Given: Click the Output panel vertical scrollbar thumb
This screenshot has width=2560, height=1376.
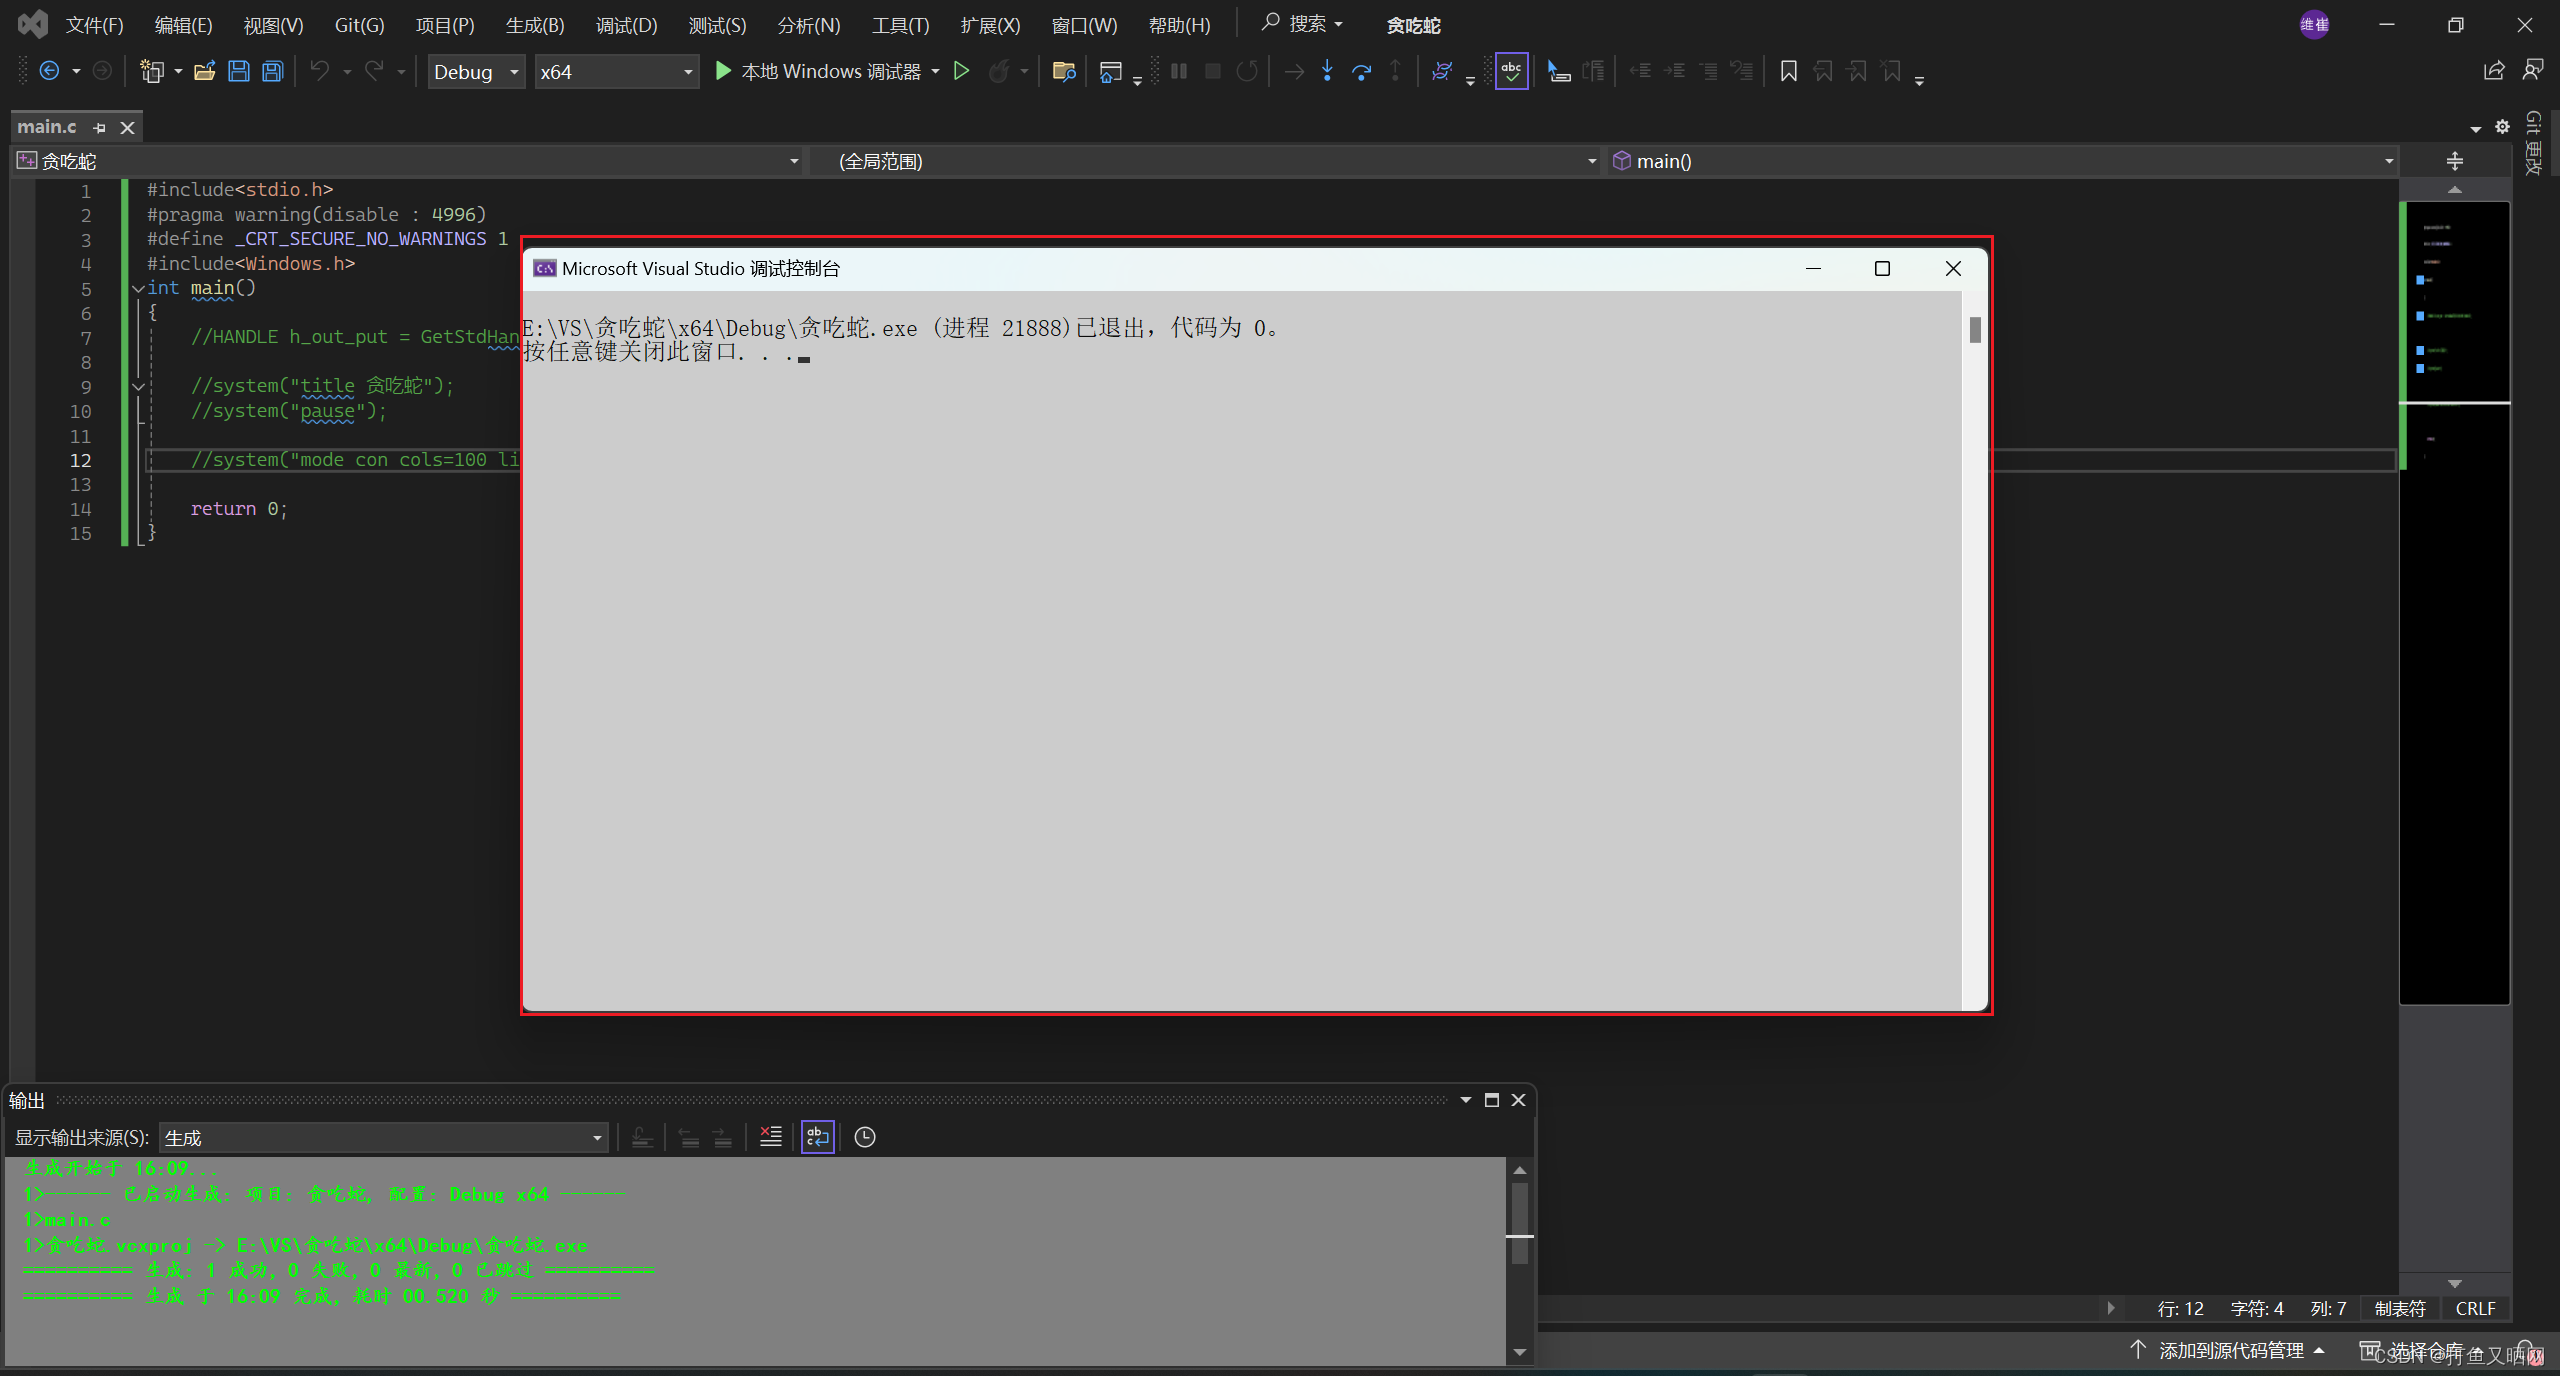Looking at the screenshot, I should 1519,1222.
